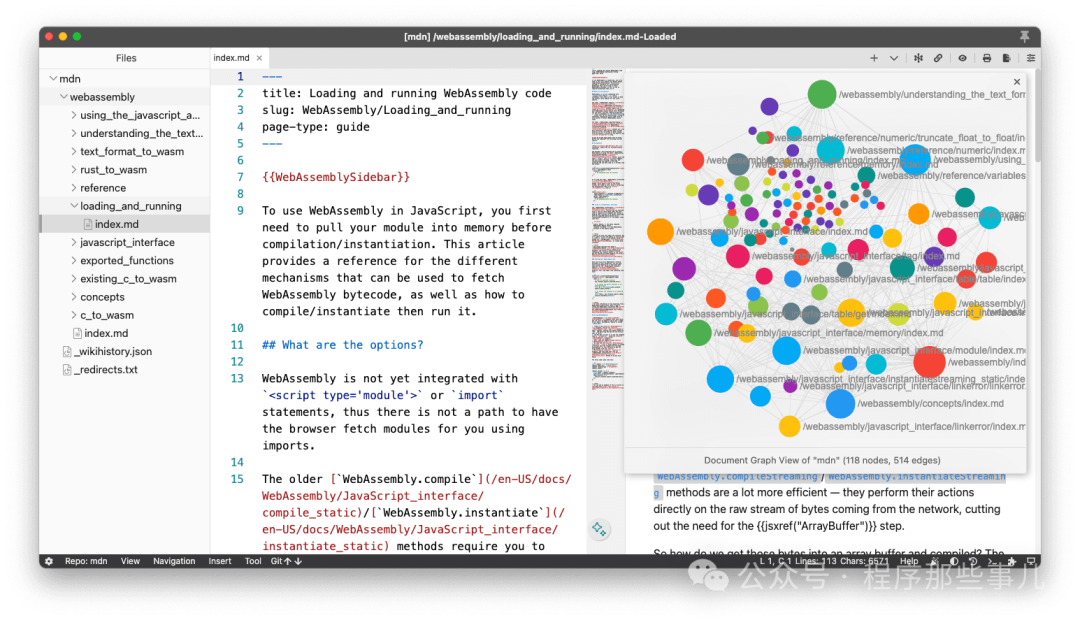
Task: Click the pin icon in the title bar
Action: 1025,36
